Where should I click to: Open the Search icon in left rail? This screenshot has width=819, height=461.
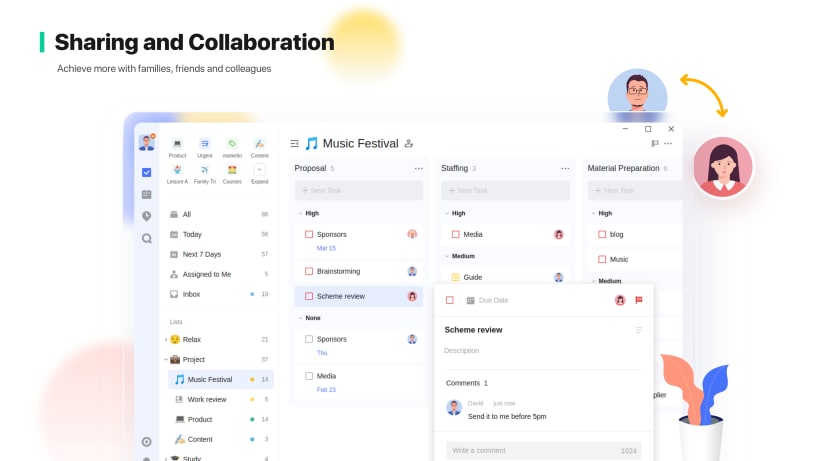(147, 239)
